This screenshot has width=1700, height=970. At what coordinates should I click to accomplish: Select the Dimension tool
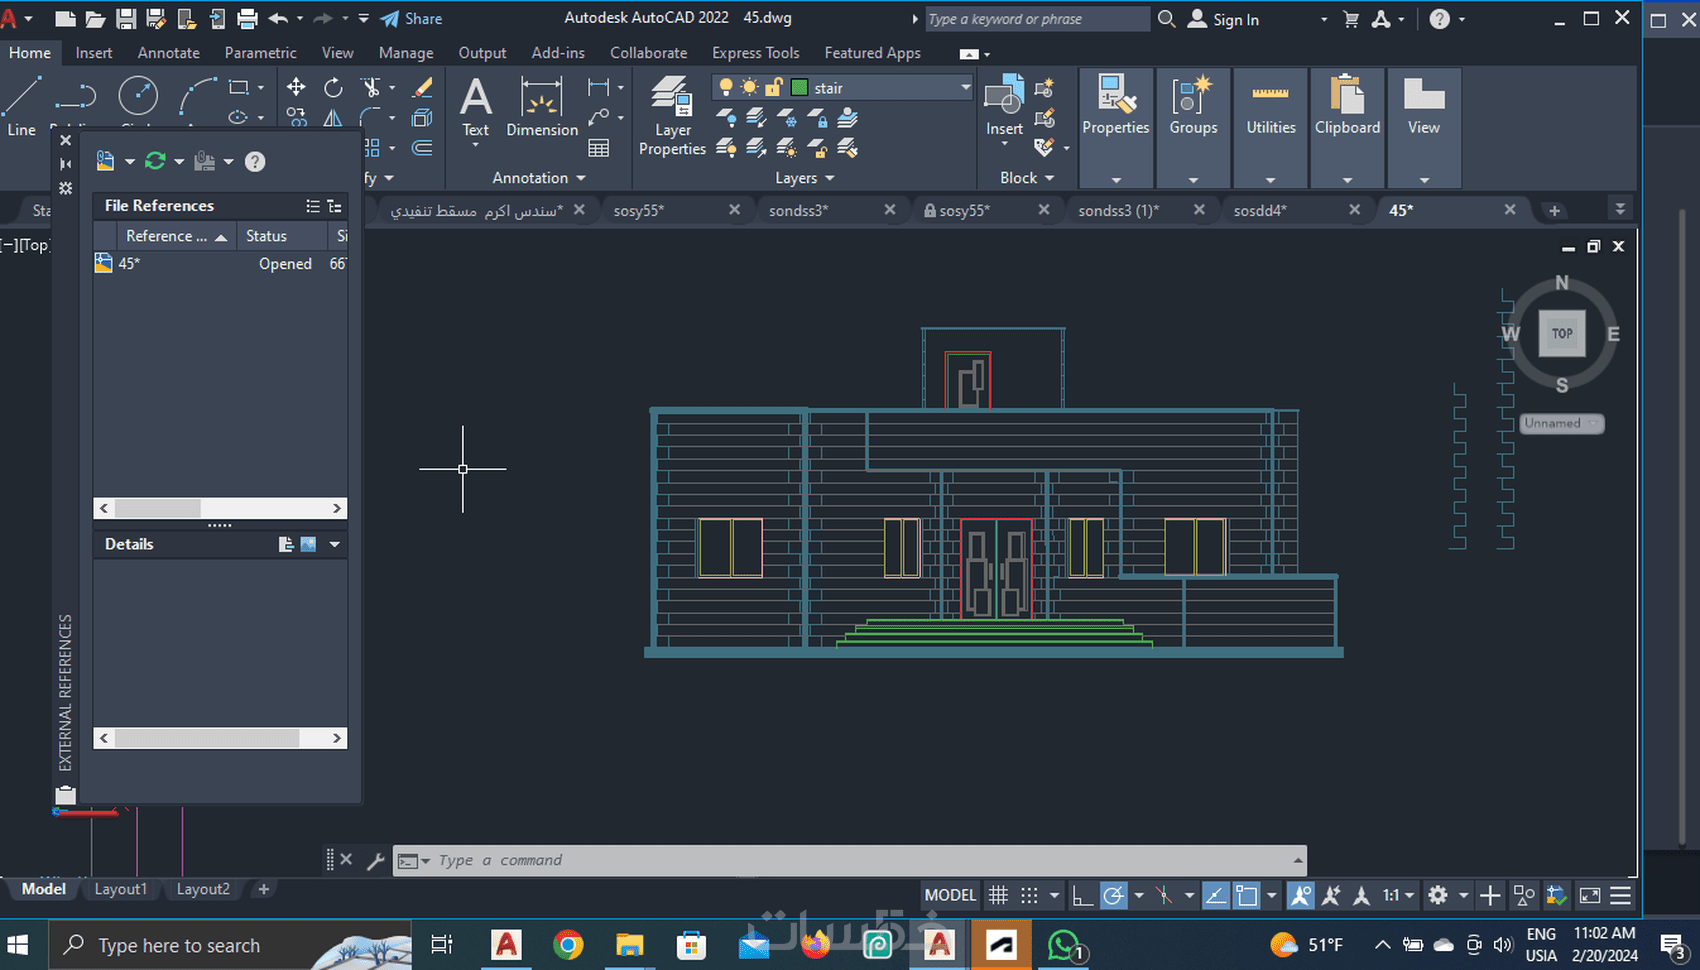coord(542,107)
